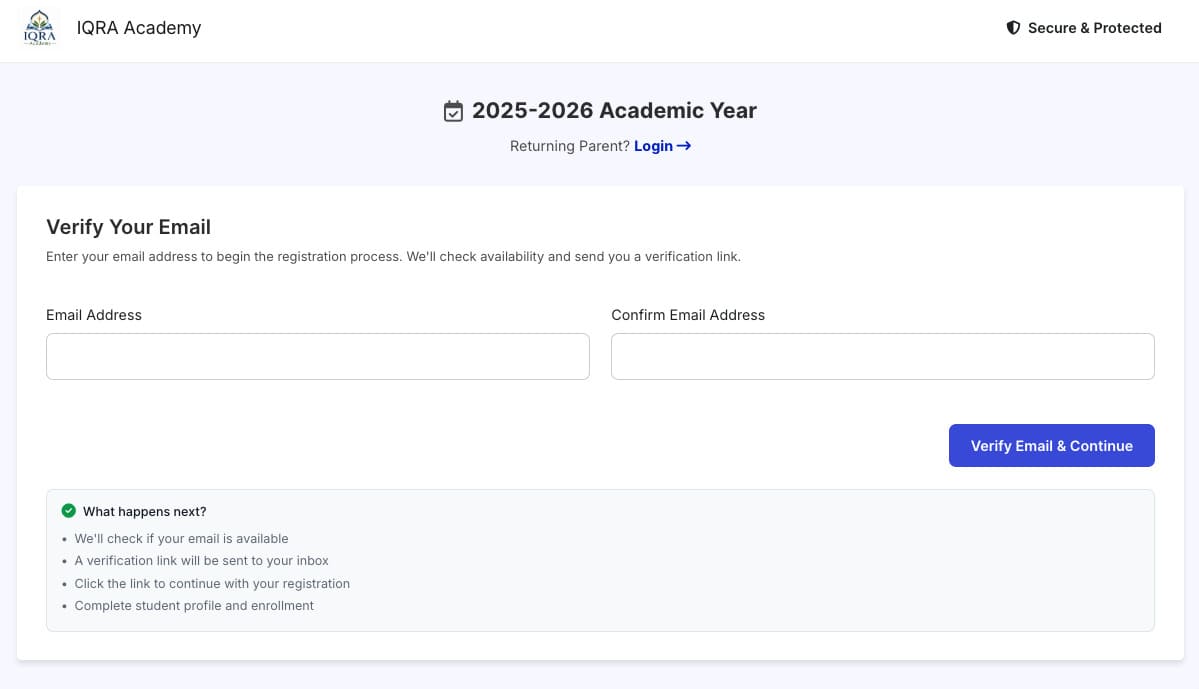Click the calendar check icon near Academic Year
The image size is (1199, 689).
point(453,112)
